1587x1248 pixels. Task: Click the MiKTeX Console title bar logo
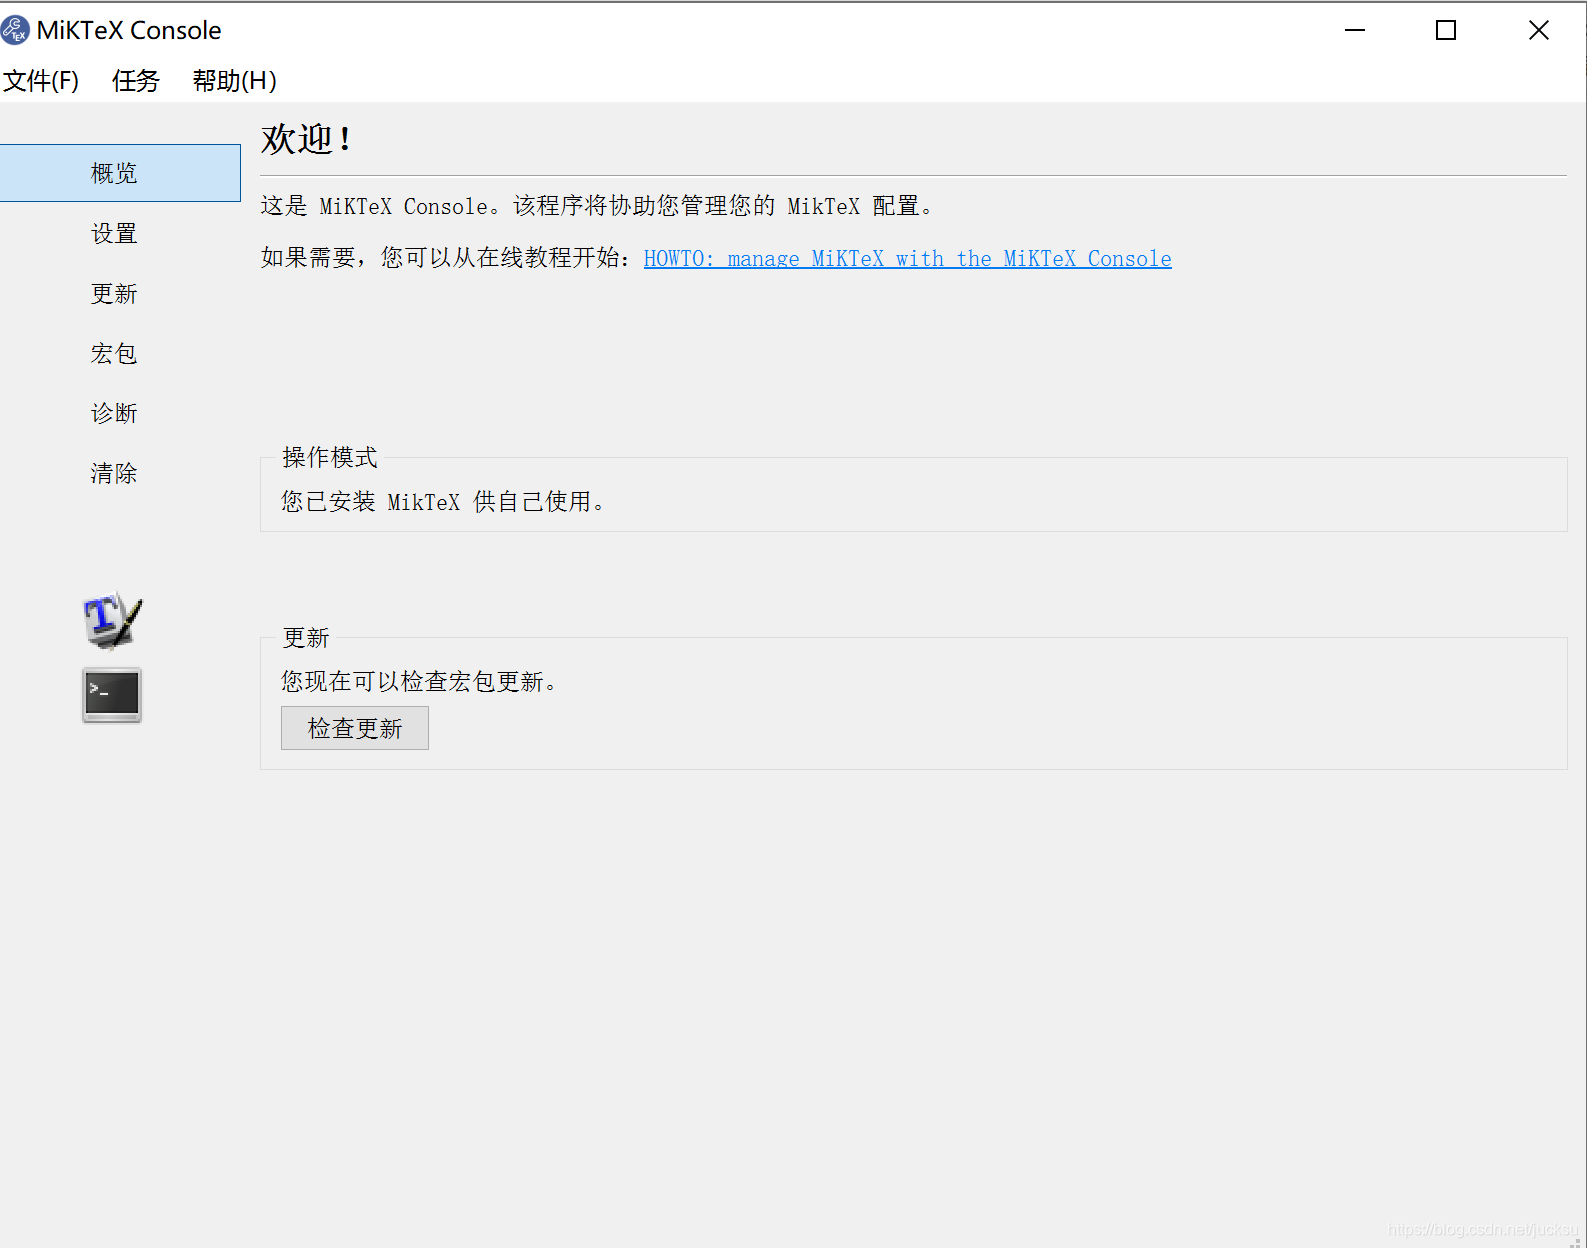15,31
